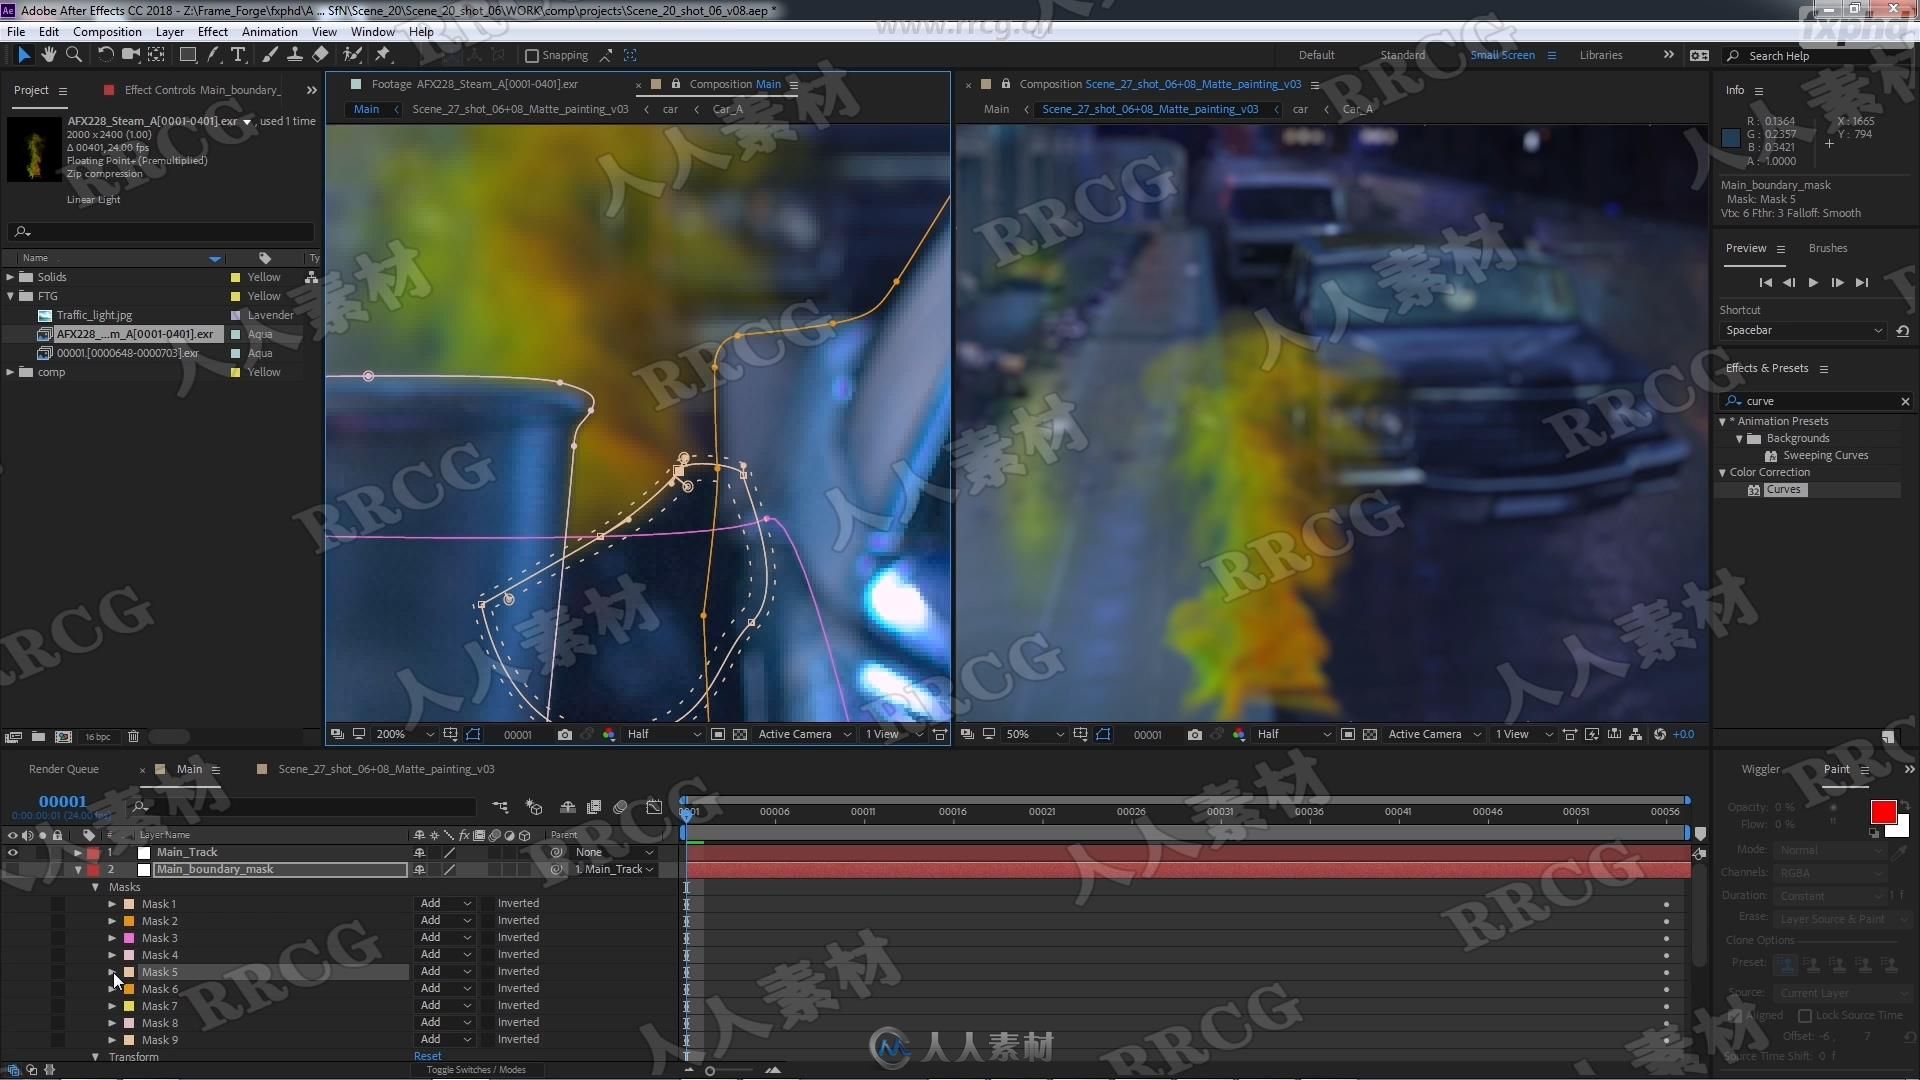Click the Composition Mini-Flowchart icon in timeline

[500, 807]
